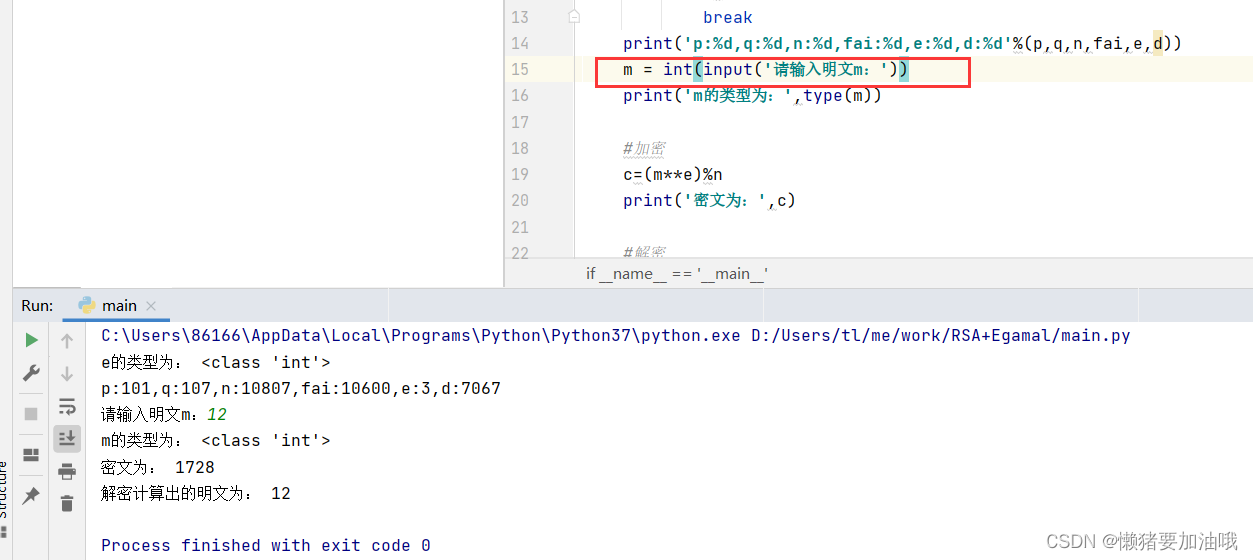Click console line 'm的类型为： <class 'int'>'
Viewport: 1253px width, 560px height.
pyautogui.click(x=215, y=440)
